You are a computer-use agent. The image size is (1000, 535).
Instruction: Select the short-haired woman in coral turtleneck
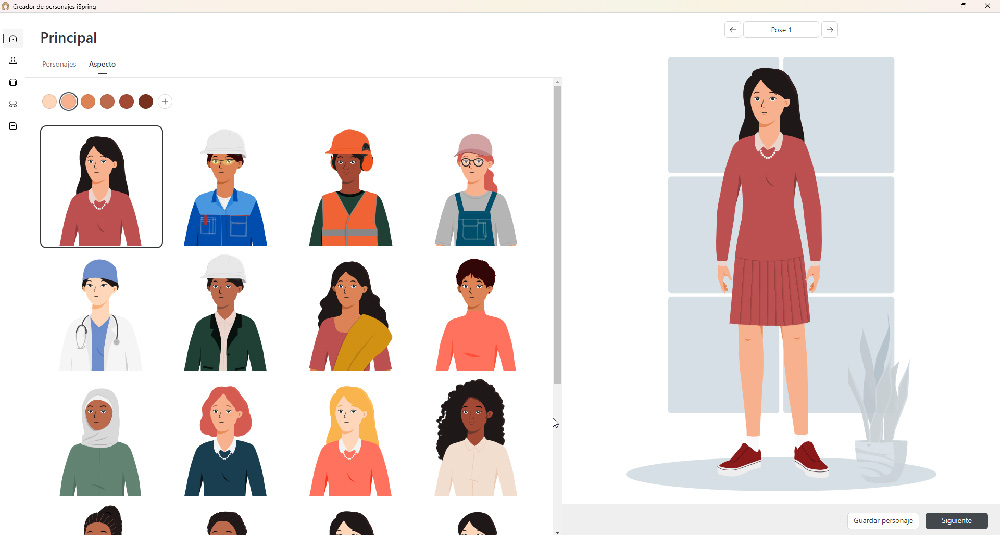[476, 315]
